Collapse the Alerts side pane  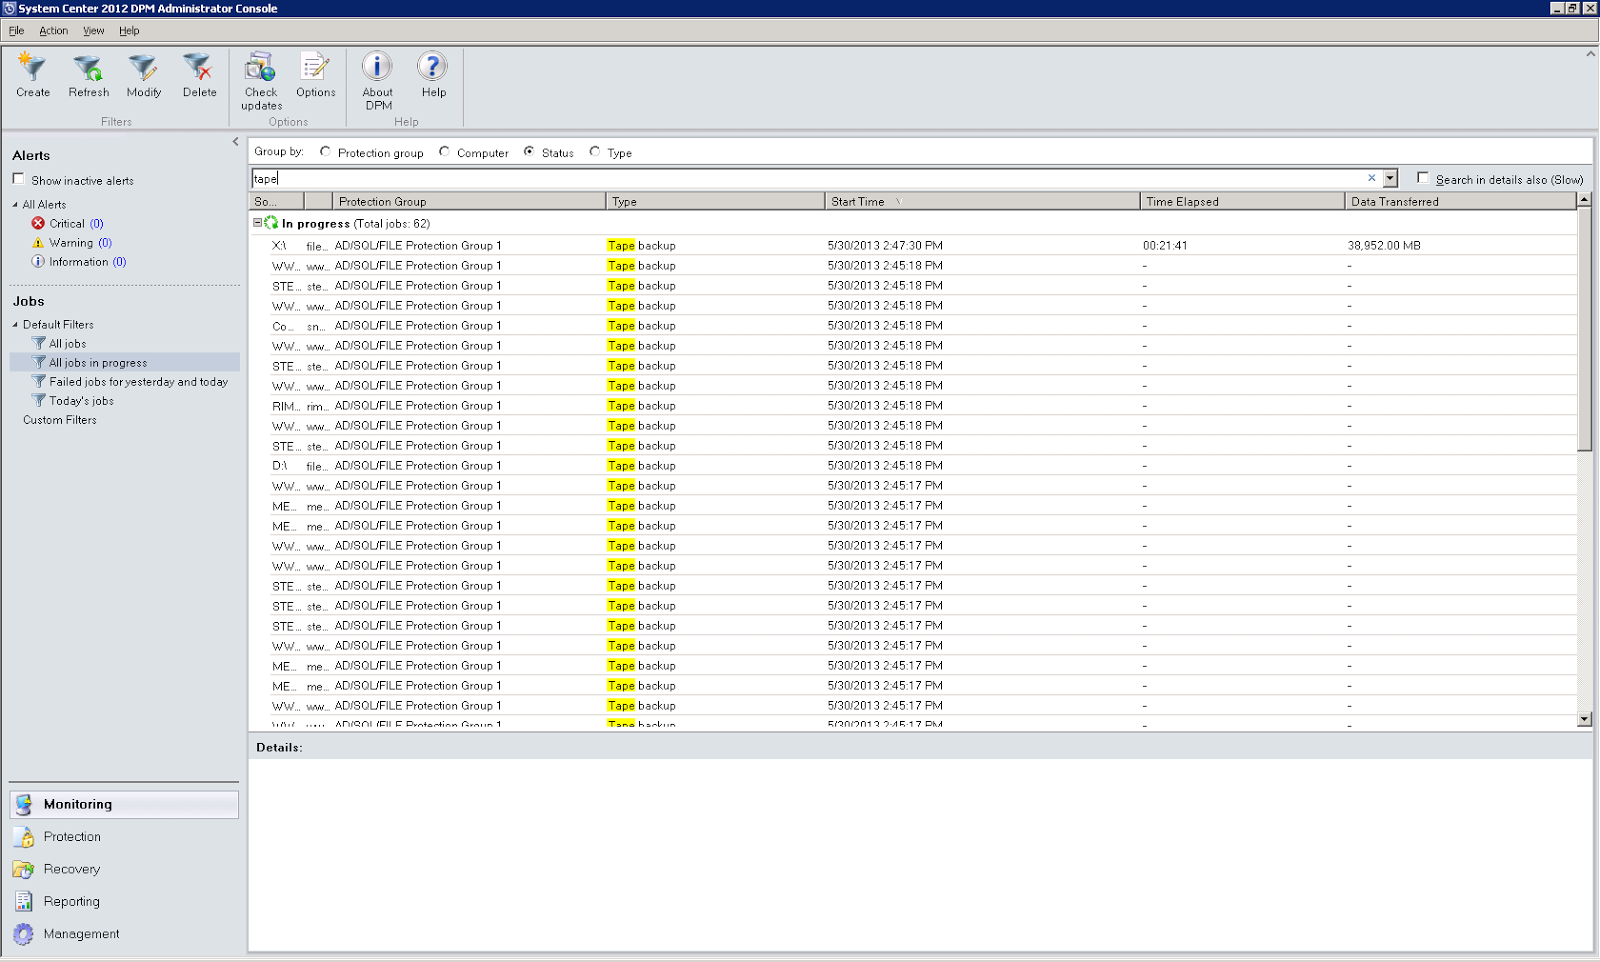pyautogui.click(x=236, y=142)
